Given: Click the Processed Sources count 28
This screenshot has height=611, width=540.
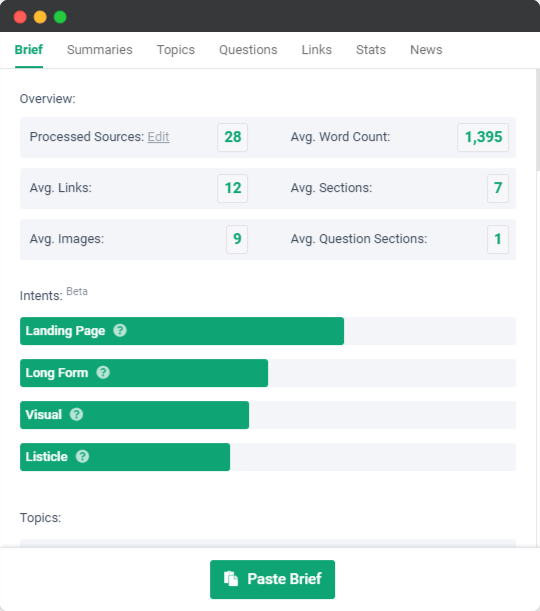Looking at the screenshot, I should 233,137.
